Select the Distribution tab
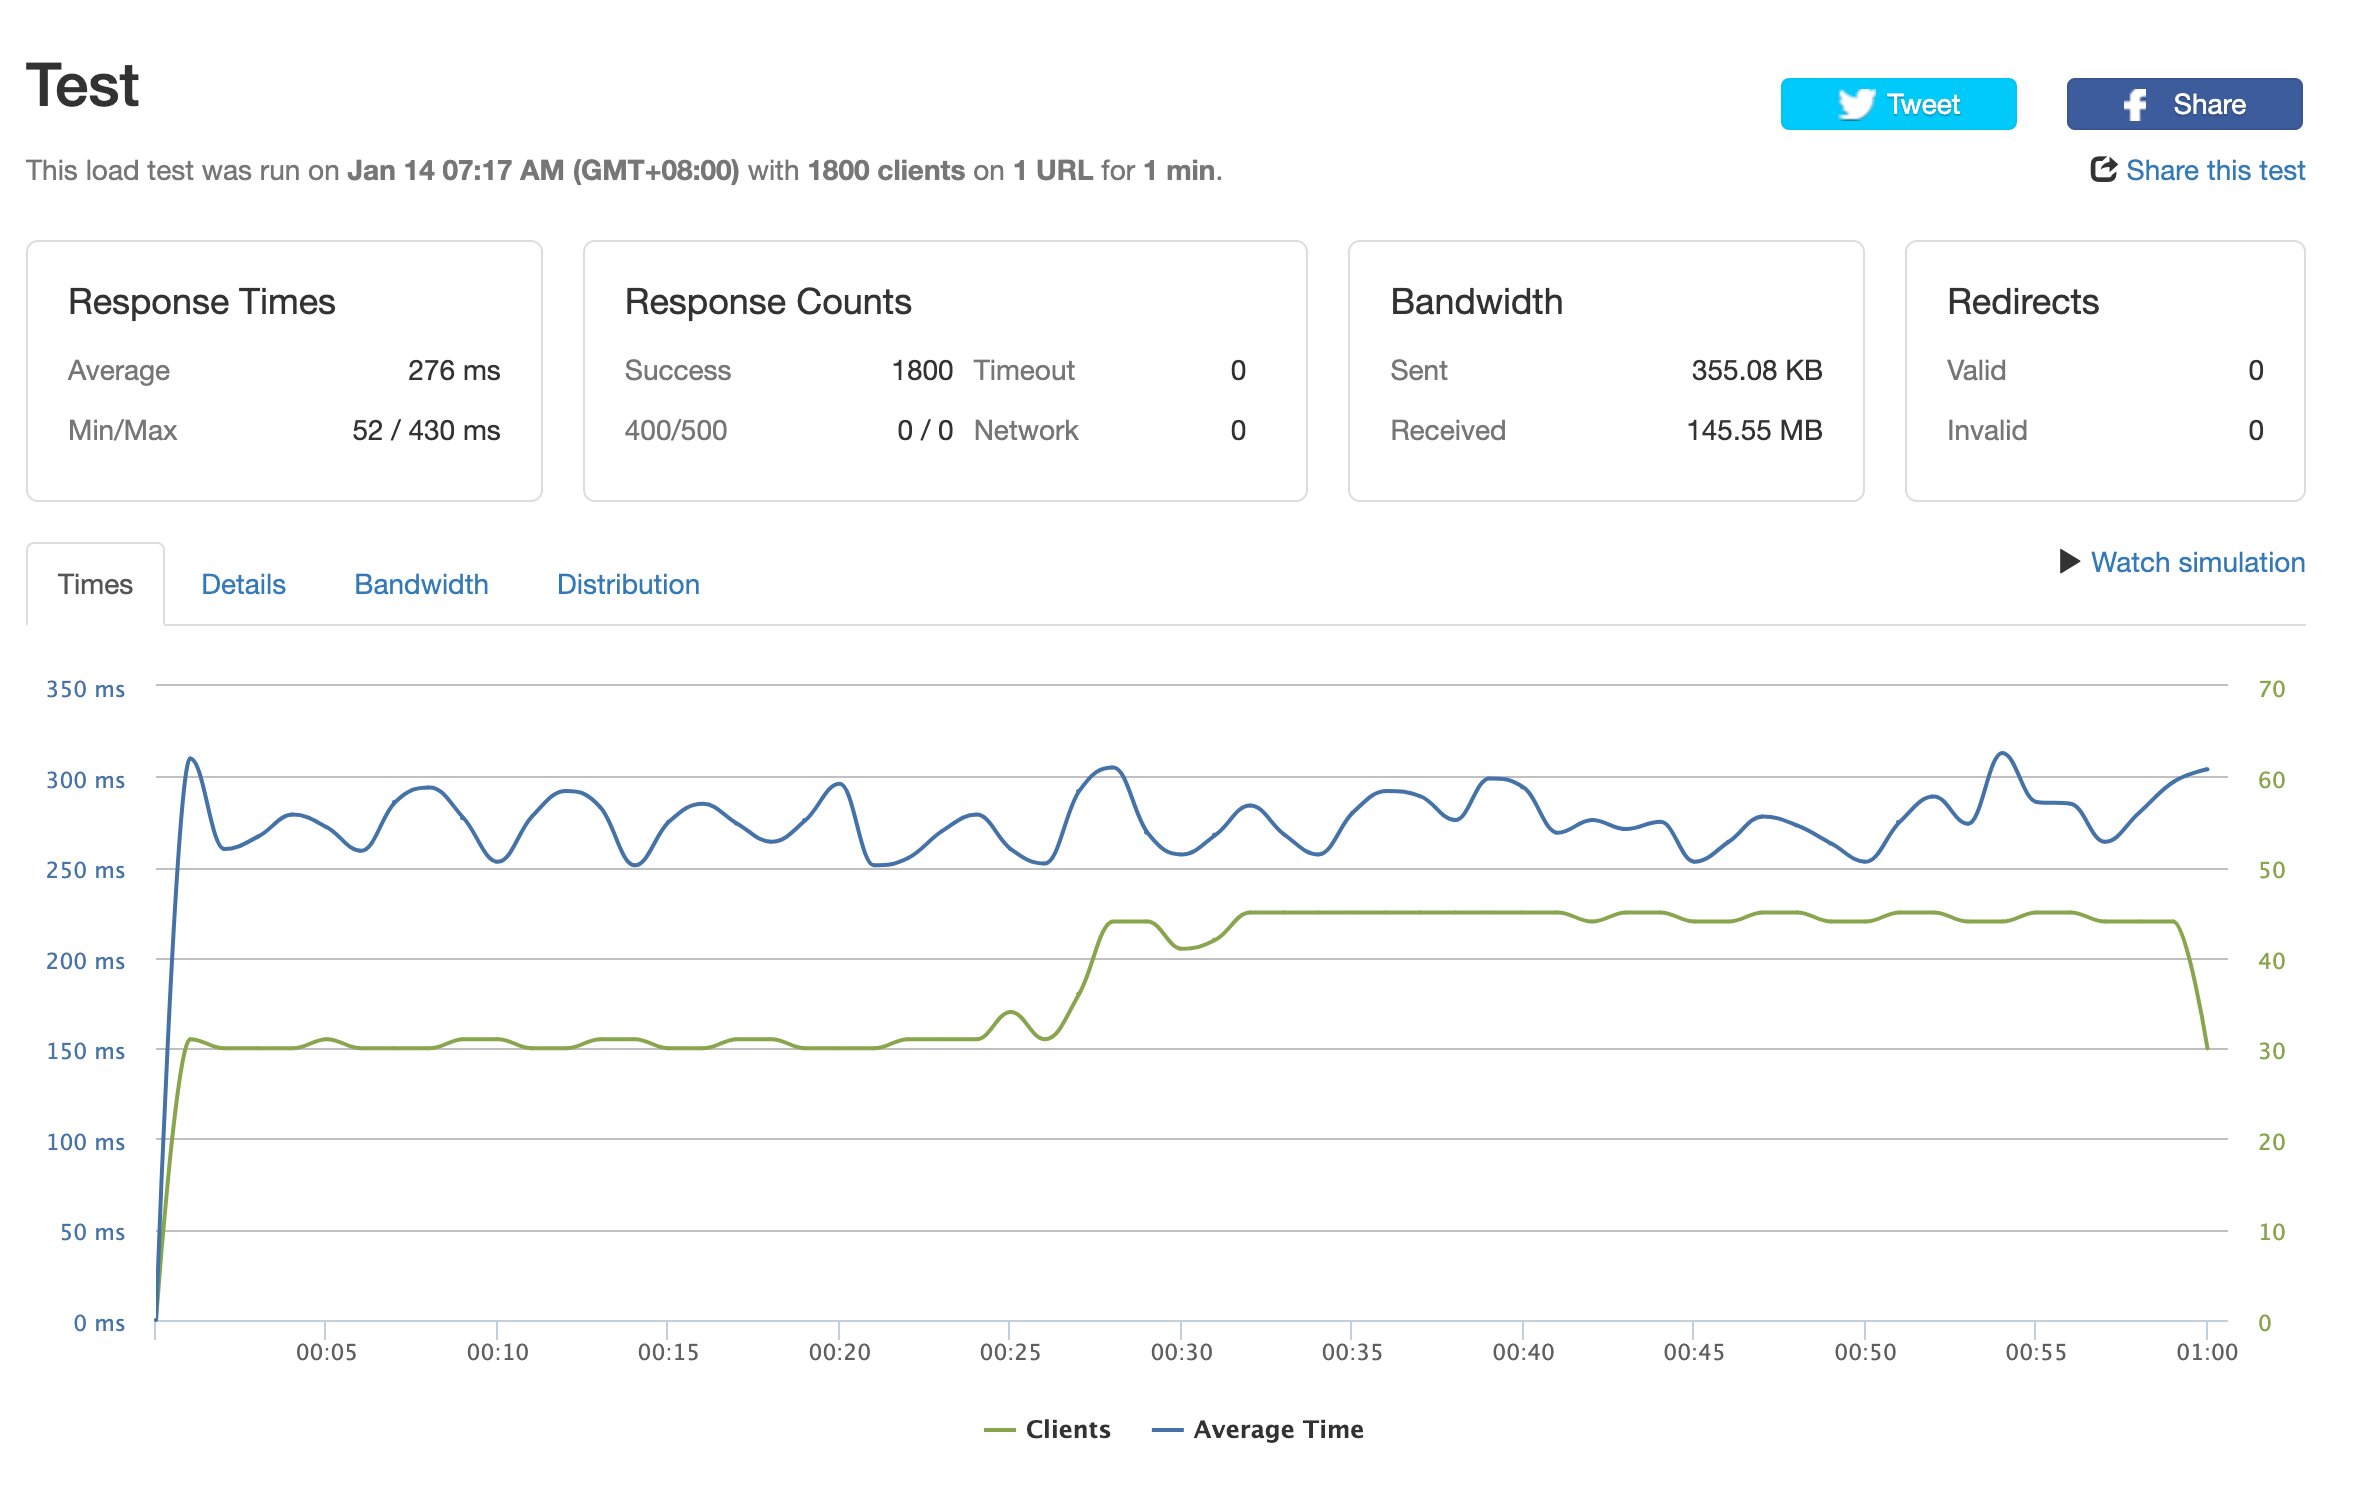Image resolution: width=2358 pixels, height=1490 pixels. (628, 584)
